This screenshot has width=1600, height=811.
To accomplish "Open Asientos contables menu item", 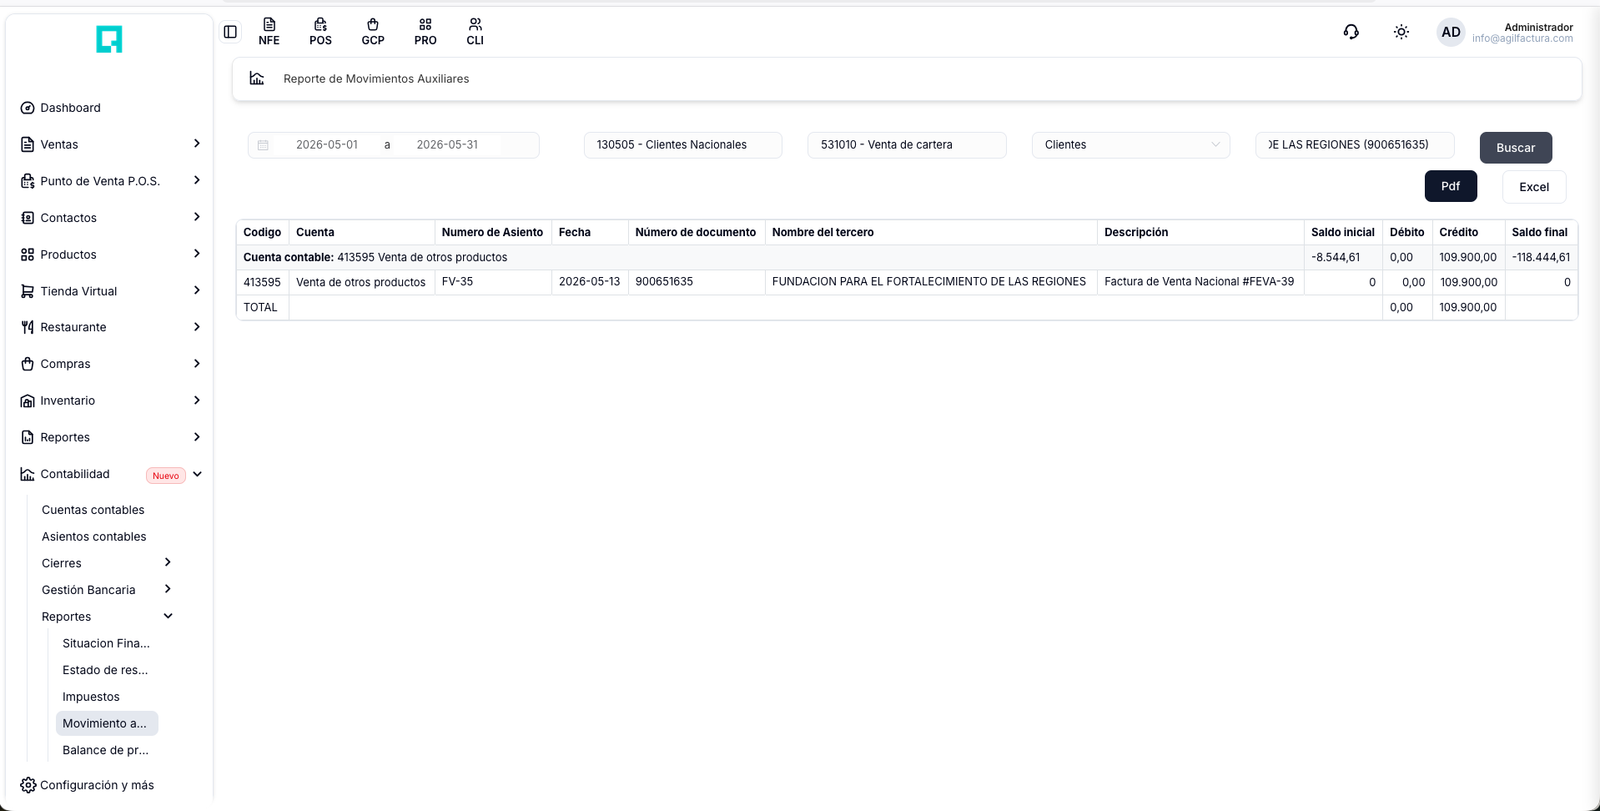I will [94, 537].
